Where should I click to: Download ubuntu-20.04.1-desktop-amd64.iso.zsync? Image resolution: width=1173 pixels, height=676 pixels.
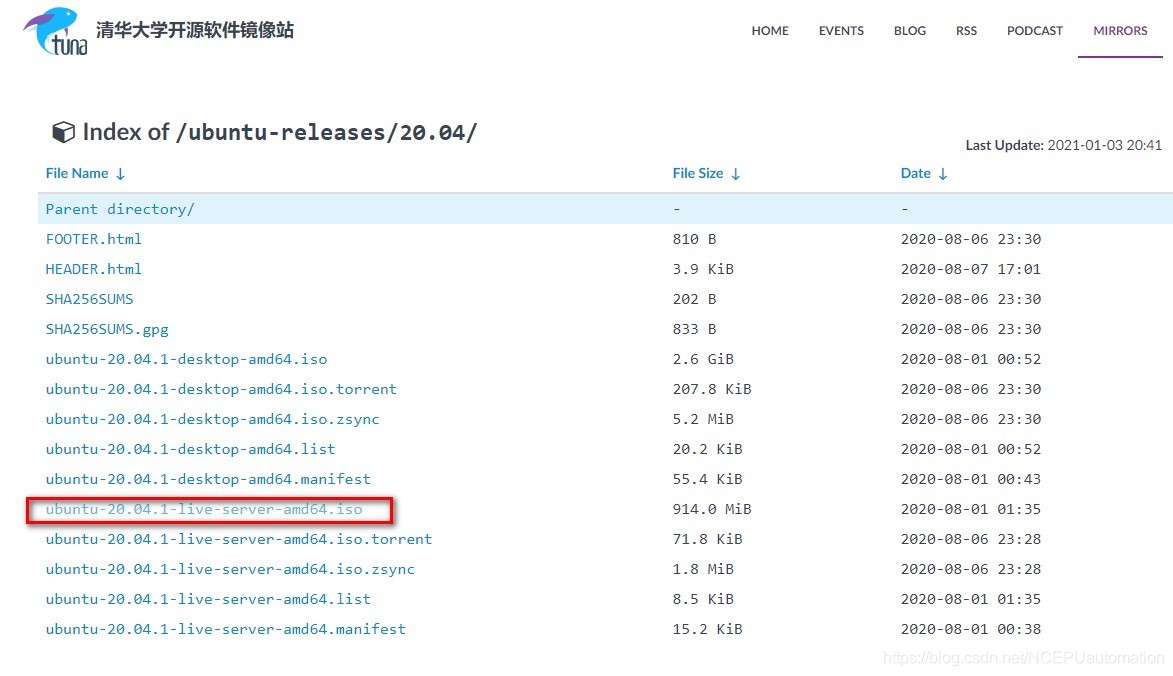tap(212, 419)
